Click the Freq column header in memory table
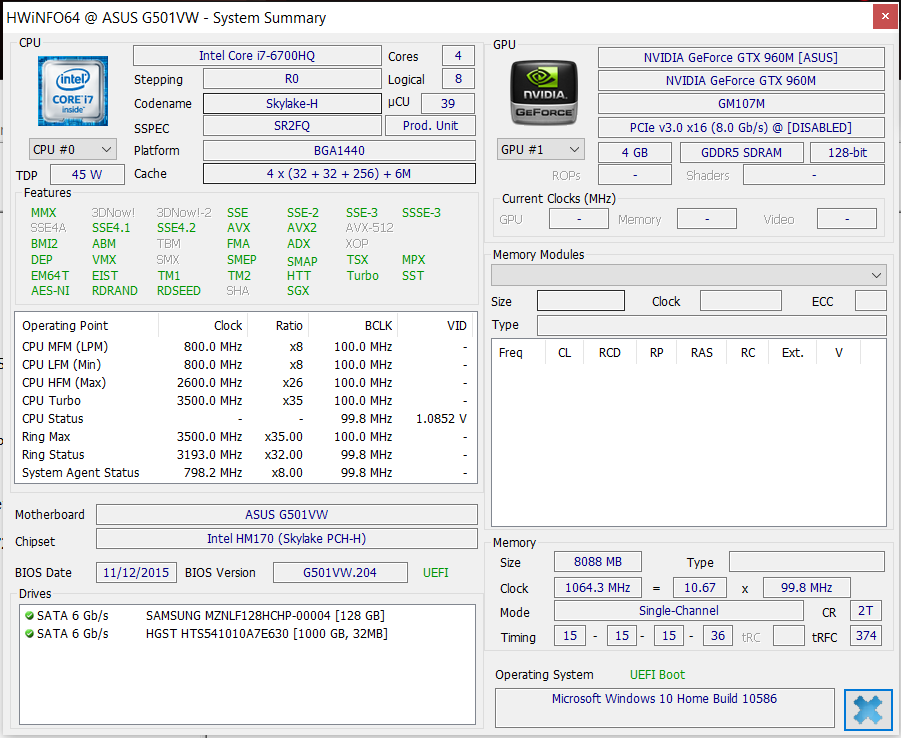This screenshot has width=901, height=738. [x=510, y=352]
